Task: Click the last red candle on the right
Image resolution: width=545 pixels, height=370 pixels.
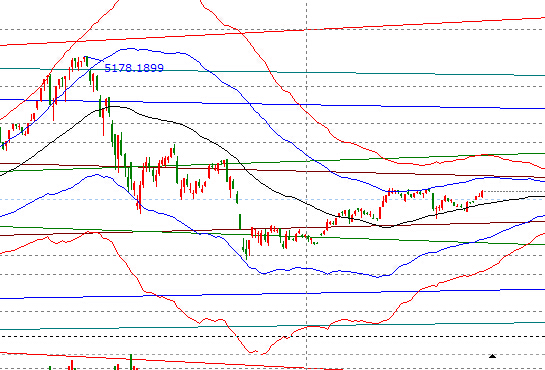Action: pyautogui.click(x=482, y=194)
